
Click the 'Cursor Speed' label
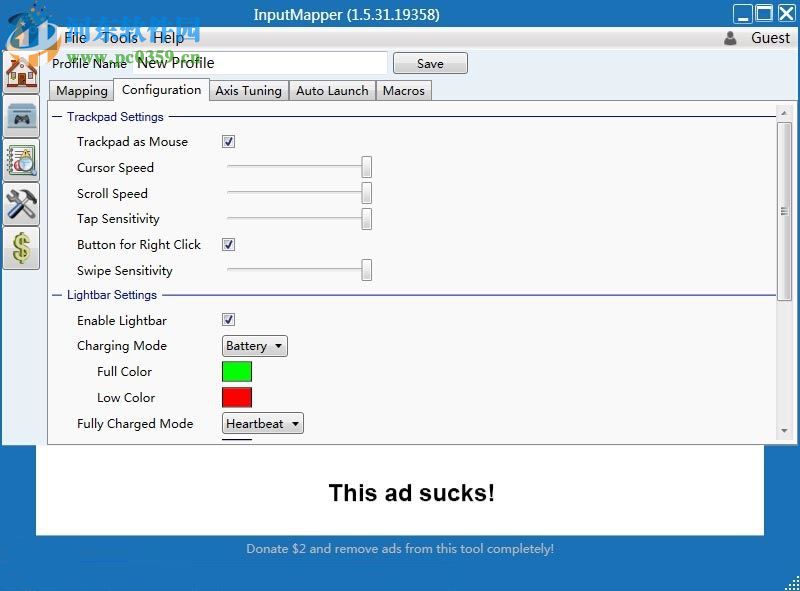[x=115, y=167]
